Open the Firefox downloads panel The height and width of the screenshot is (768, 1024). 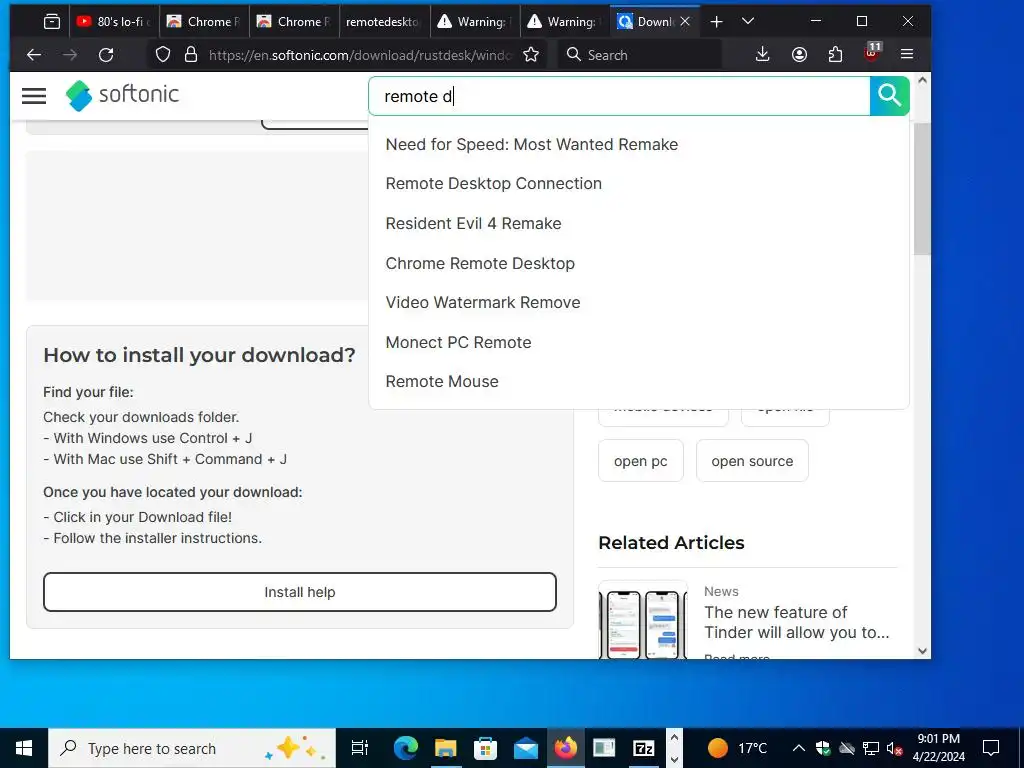762,55
